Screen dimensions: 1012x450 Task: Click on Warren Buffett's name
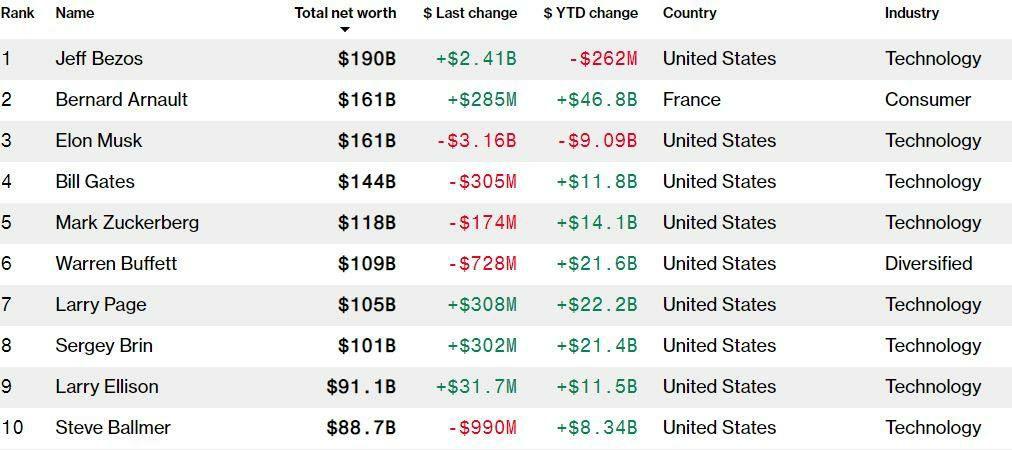point(116,264)
